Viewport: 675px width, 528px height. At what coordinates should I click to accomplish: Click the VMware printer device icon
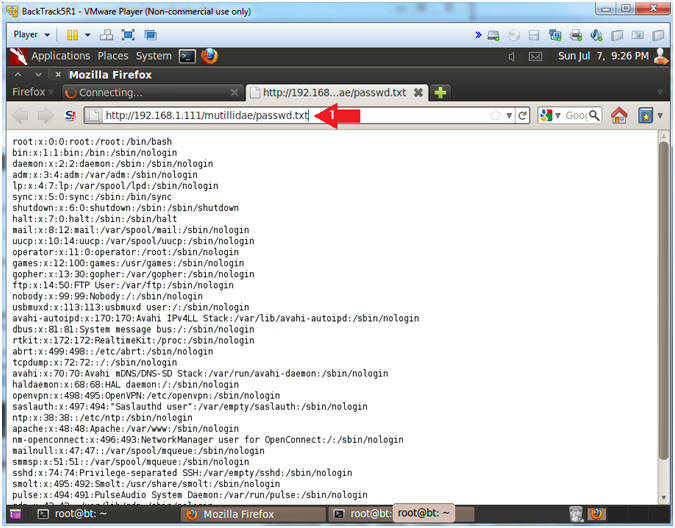click(576, 35)
